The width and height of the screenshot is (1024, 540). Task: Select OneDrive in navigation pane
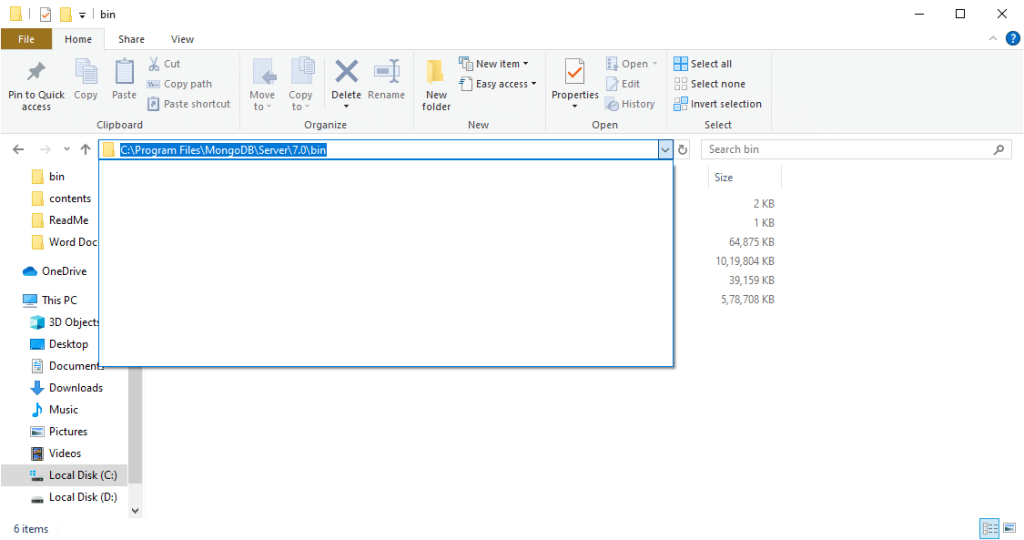pyautogui.click(x=55, y=271)
